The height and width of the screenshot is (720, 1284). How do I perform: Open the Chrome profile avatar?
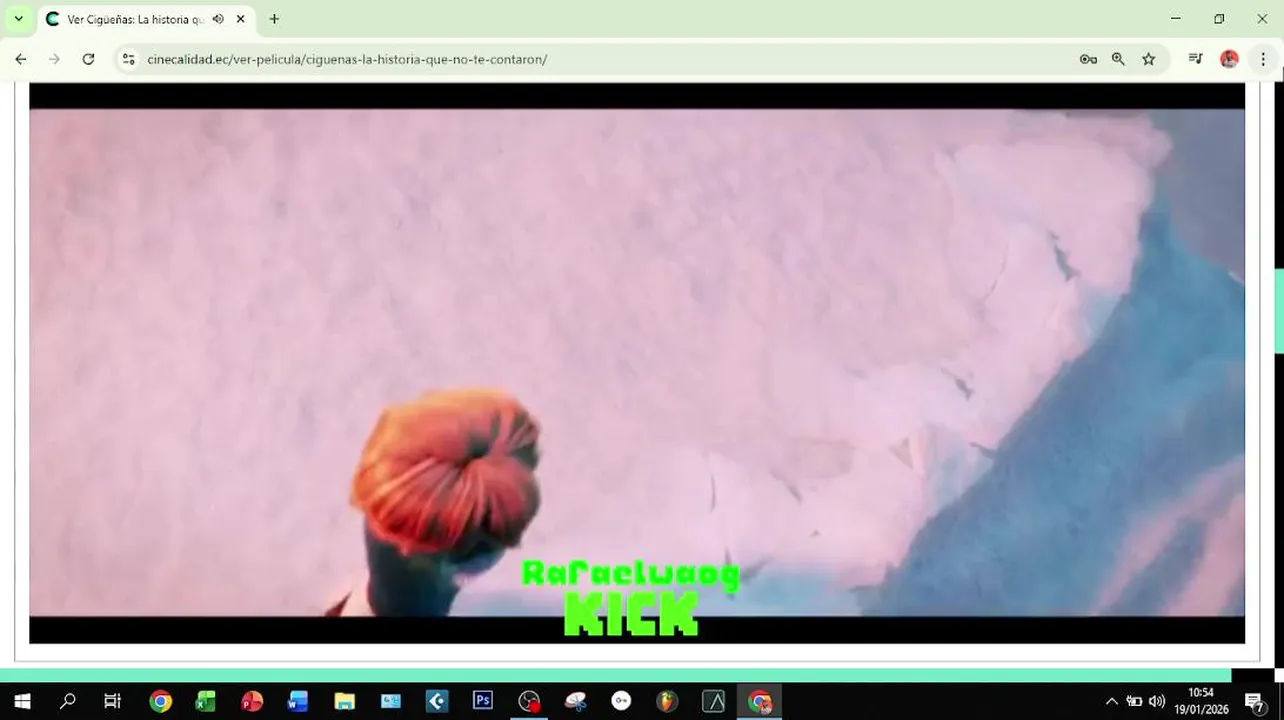pyautogui.click(x=1229, y=59)
